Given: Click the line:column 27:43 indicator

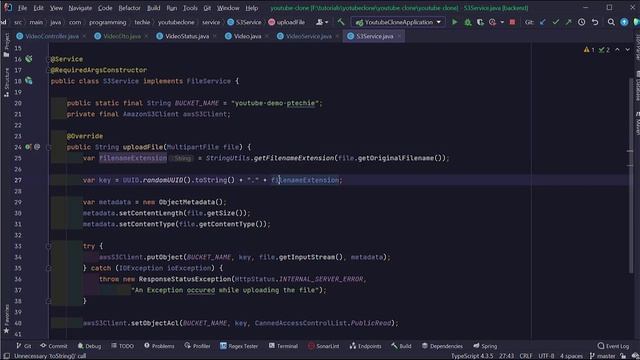Looking at the screenshot, I should point(506,356).
